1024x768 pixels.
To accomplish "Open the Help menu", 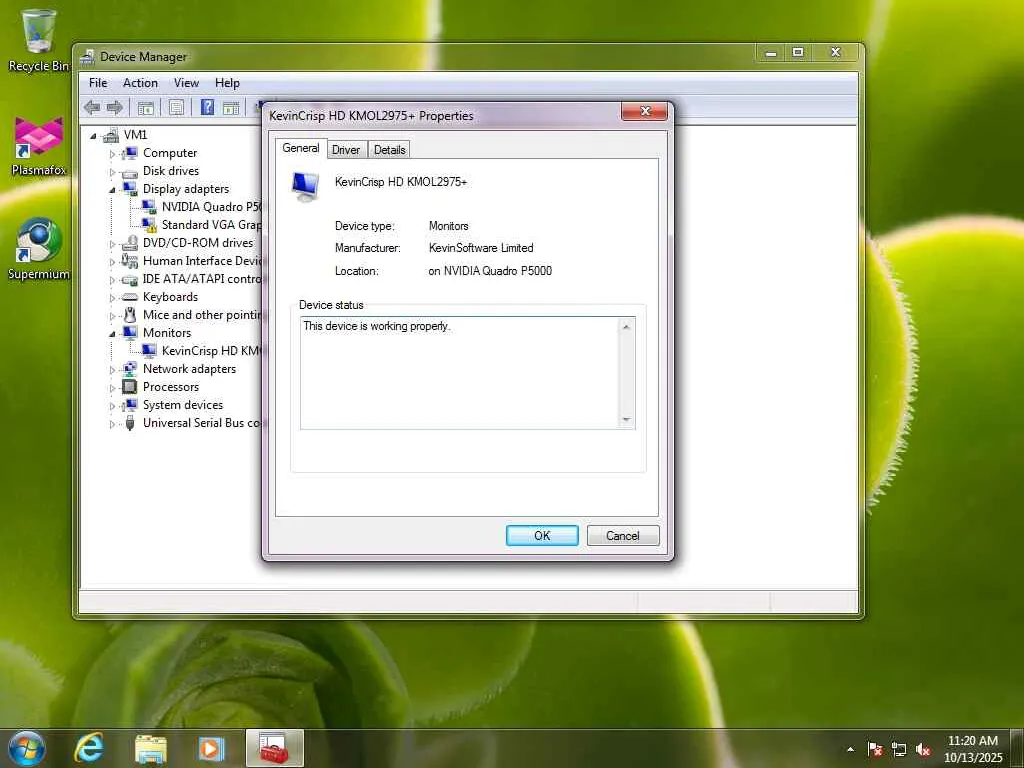I will 227,83.
